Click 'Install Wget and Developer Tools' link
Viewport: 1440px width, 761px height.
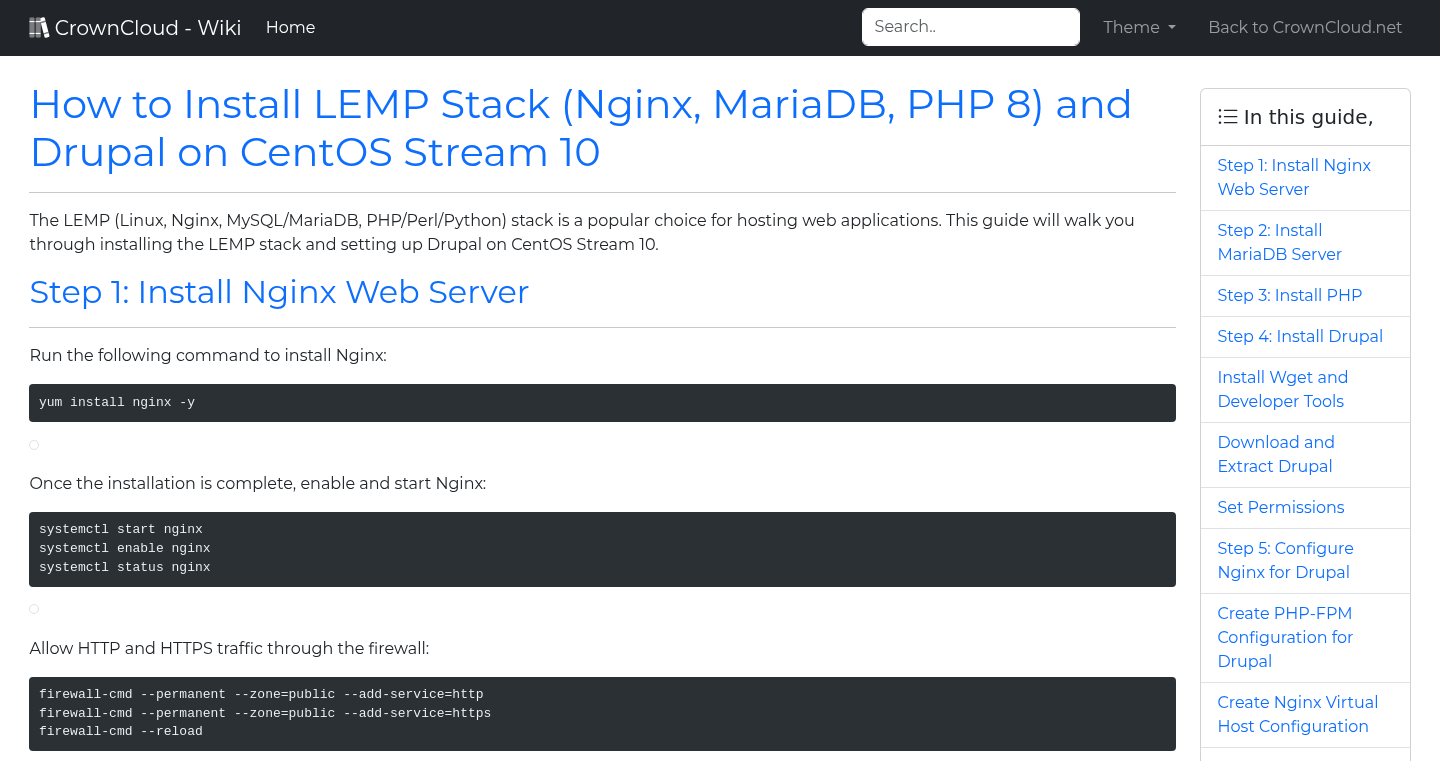(1283, 389)
